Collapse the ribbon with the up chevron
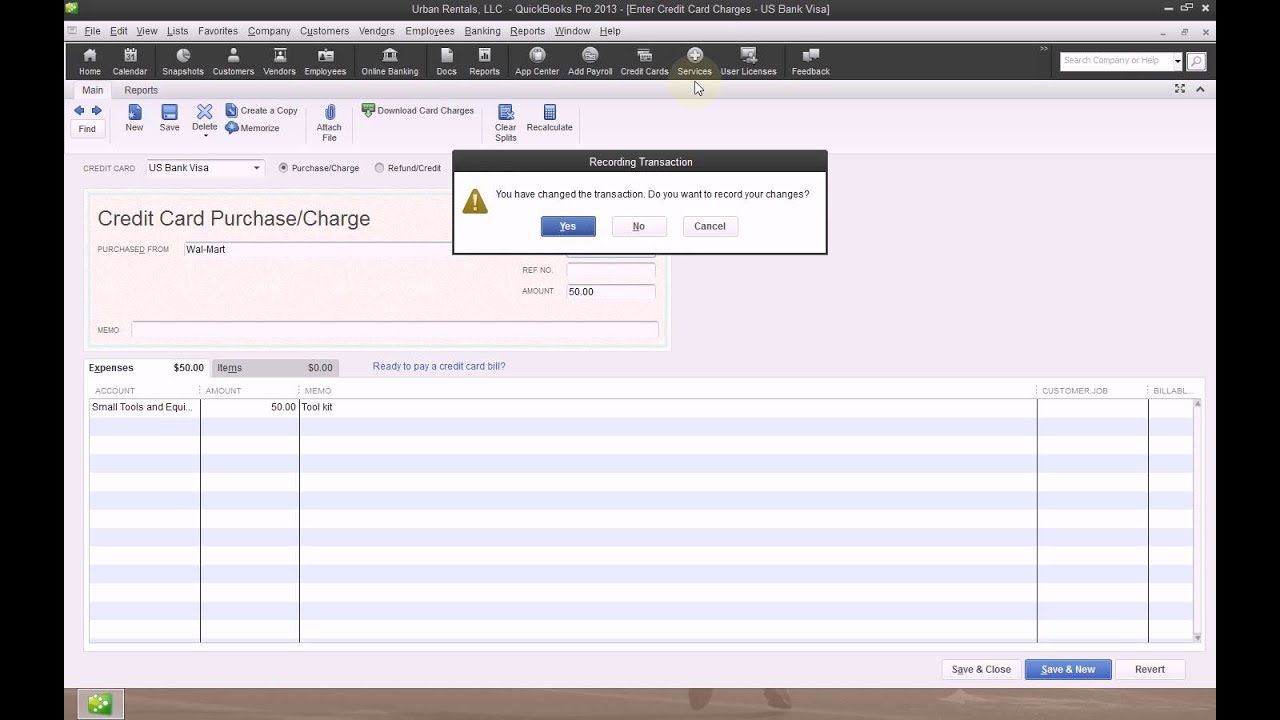Viewport: 1280px width, 720px height. tap(1200, 89)
